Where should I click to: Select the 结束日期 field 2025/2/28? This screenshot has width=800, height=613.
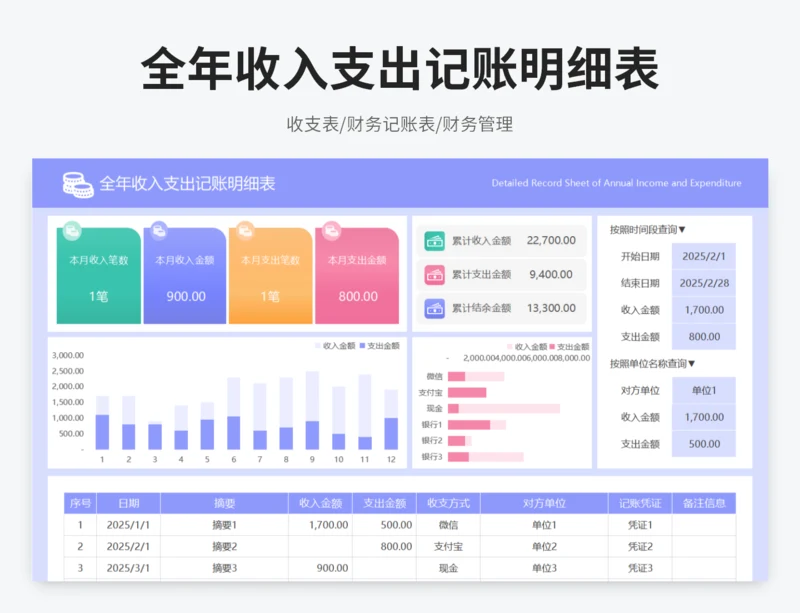pos(704,283)
